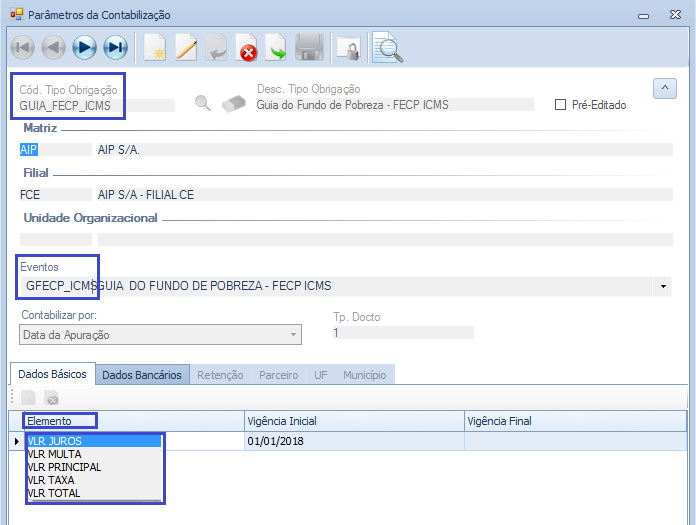
Task: Click delete row icon in grid toolbar
Action: click(x=51, y=398)
